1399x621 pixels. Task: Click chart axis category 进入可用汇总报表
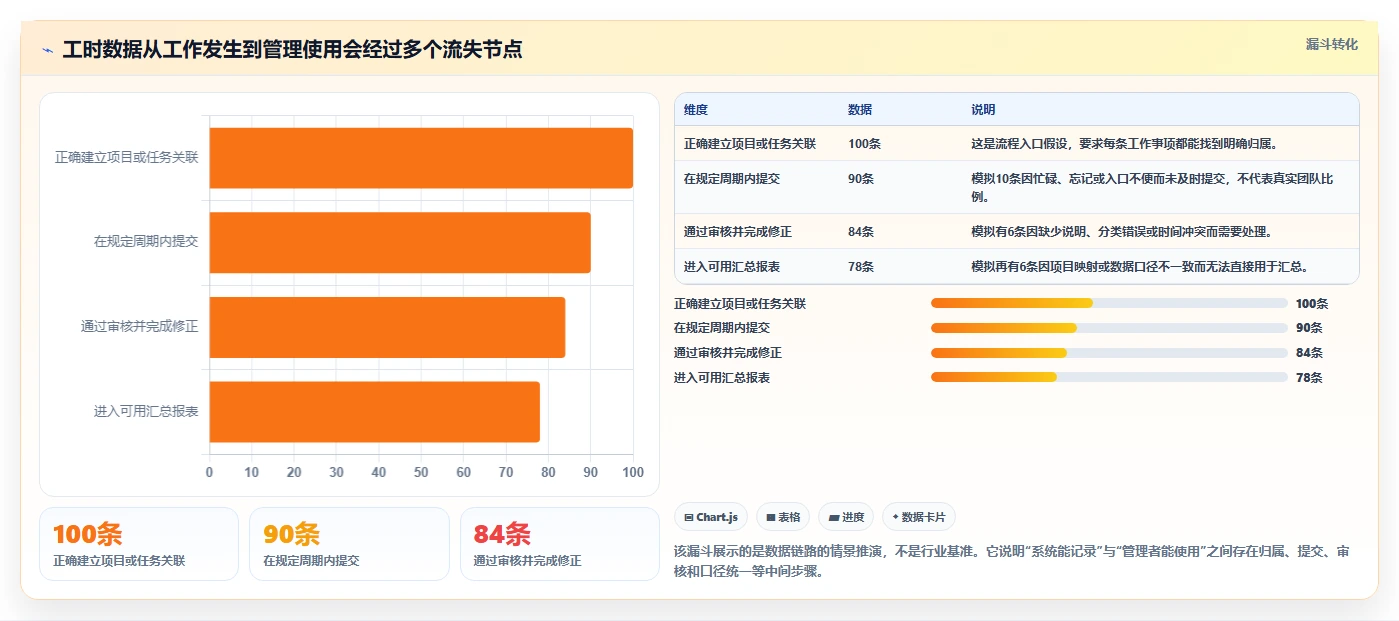pyautogui.click(x=146, y=411)
